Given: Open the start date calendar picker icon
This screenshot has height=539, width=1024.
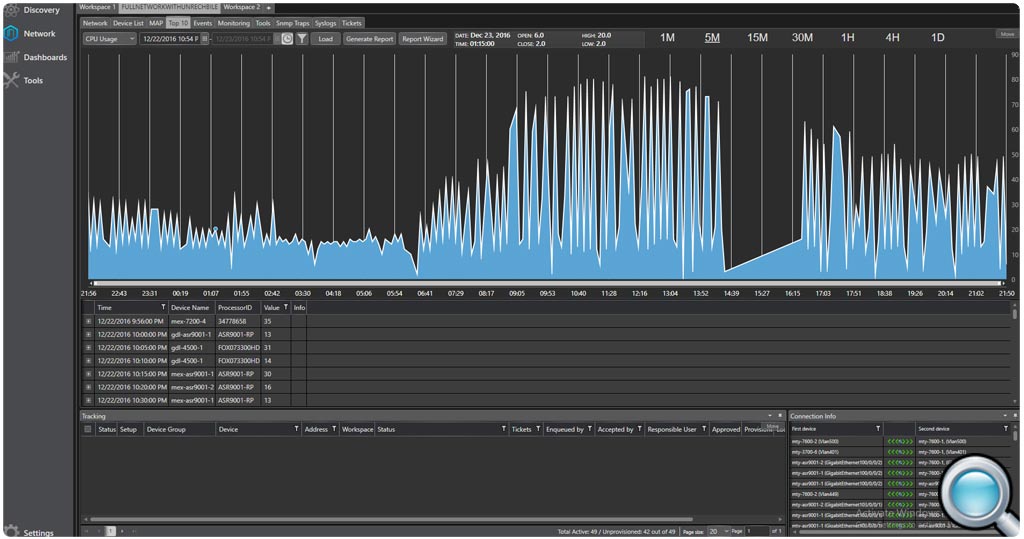Looking at the screenshot, I should point(204,39).
